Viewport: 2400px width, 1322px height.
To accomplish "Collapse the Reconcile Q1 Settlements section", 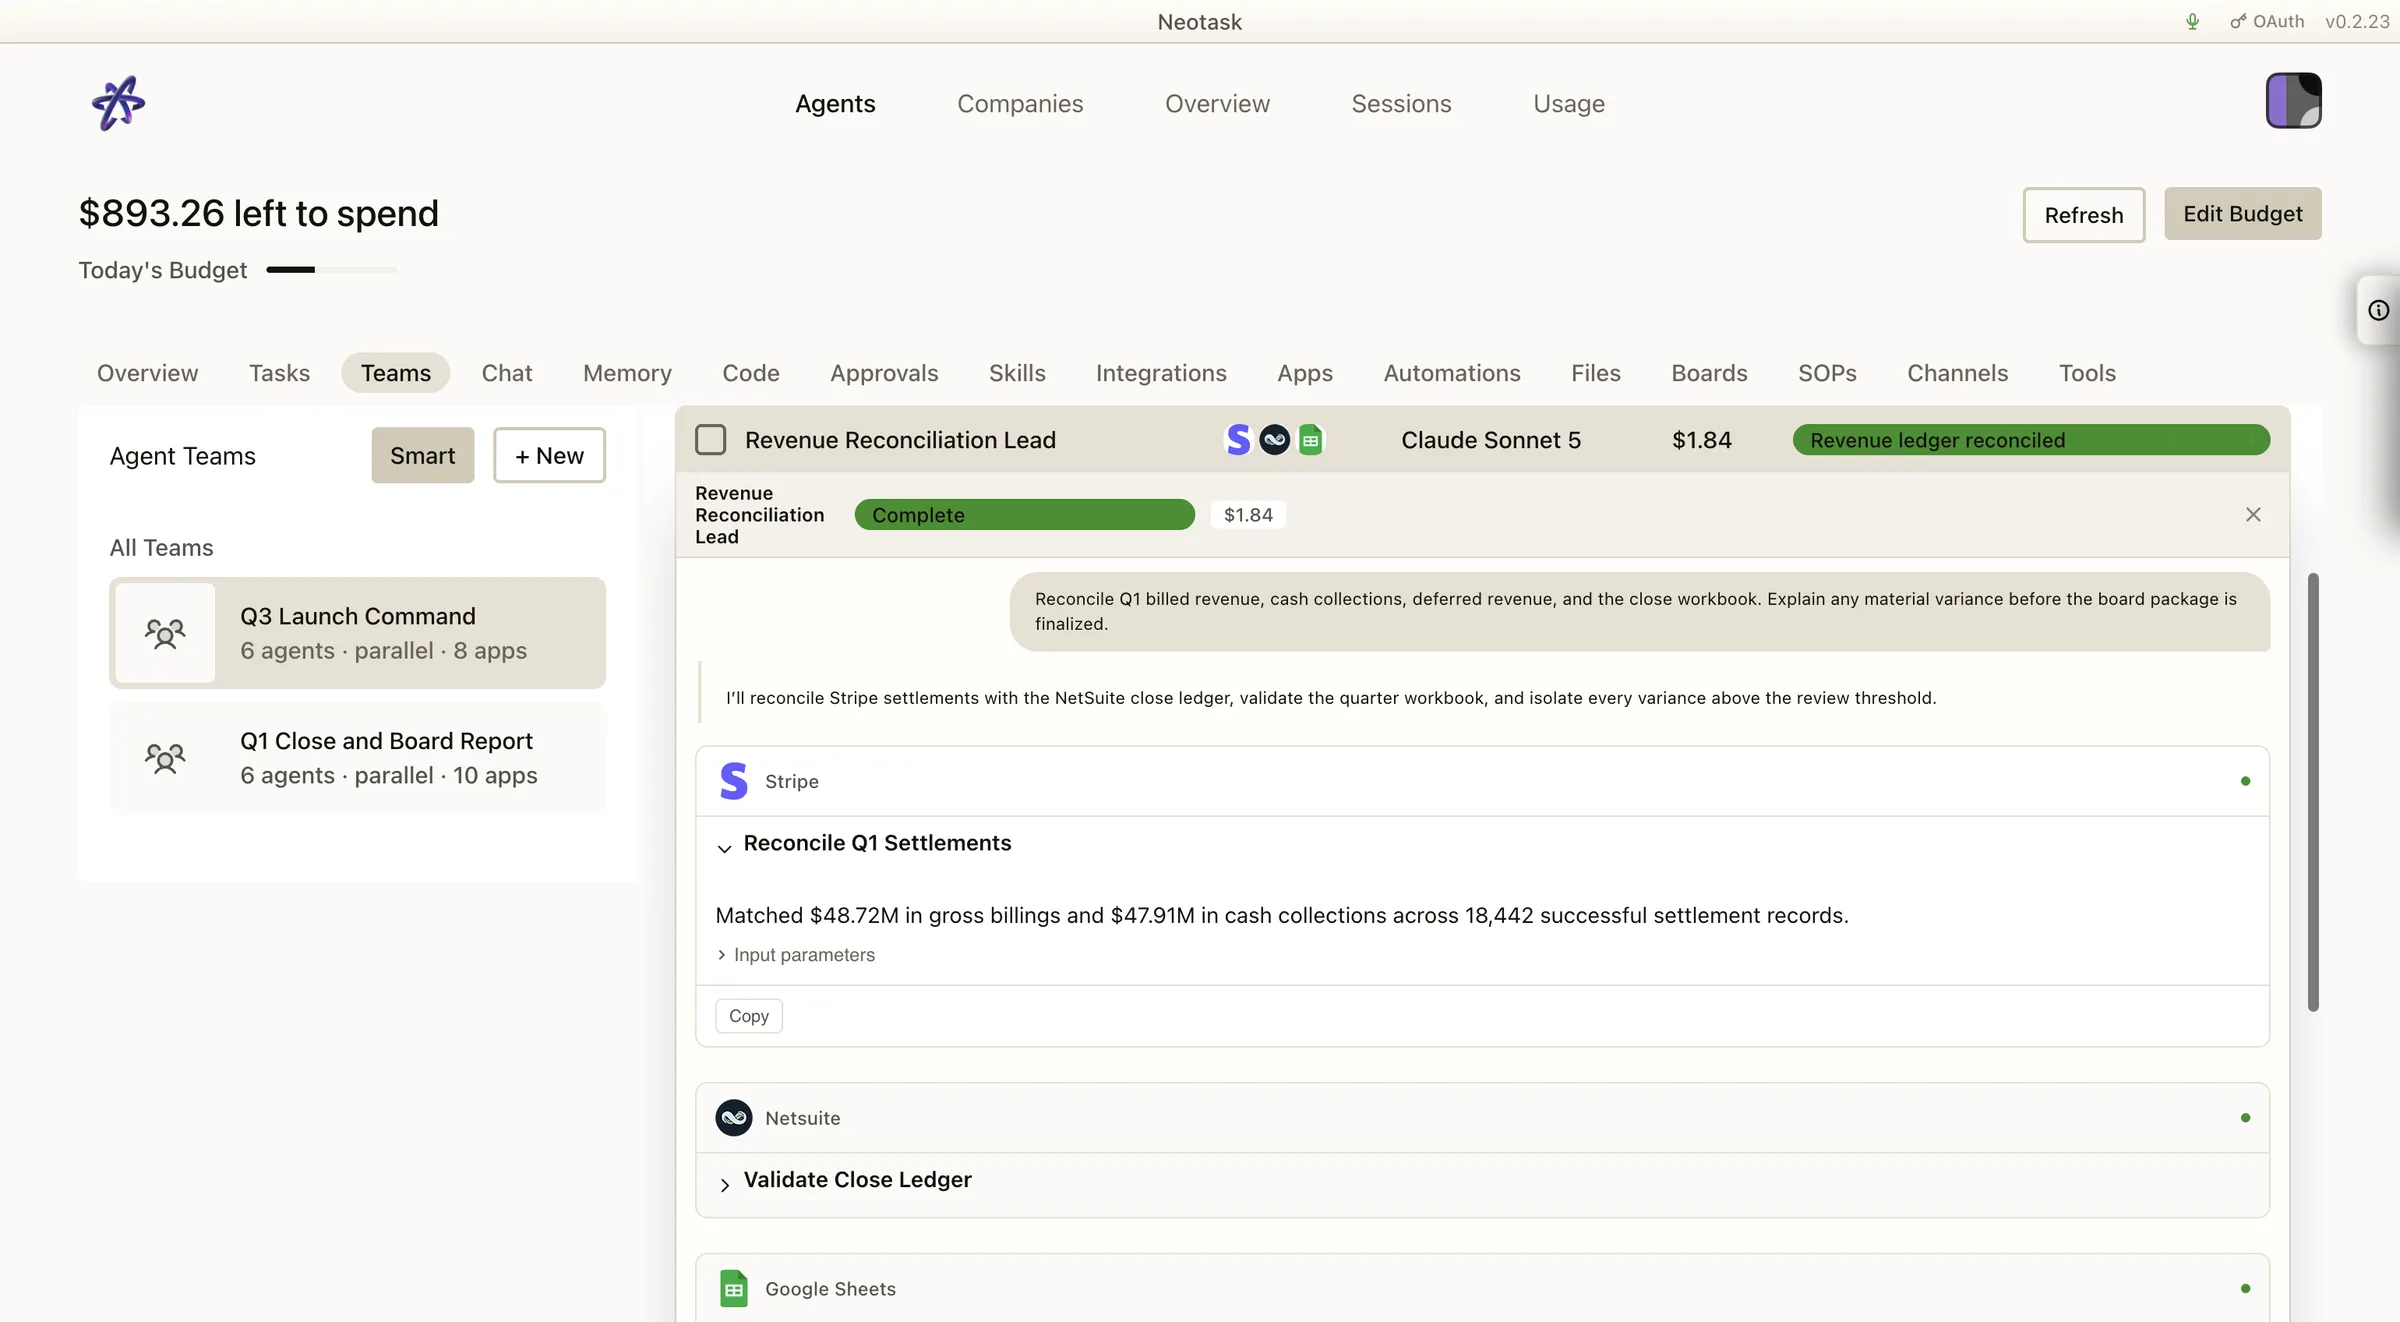I will (725, 847).
